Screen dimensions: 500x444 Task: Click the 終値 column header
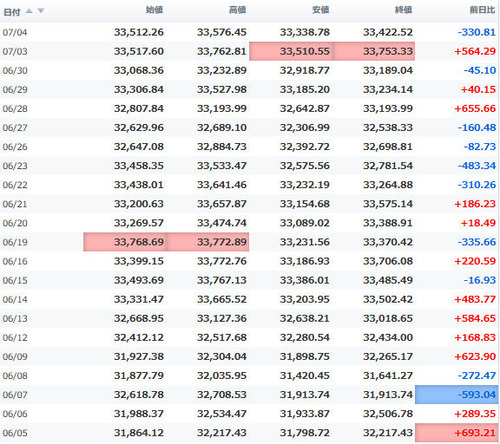[403, 10]
